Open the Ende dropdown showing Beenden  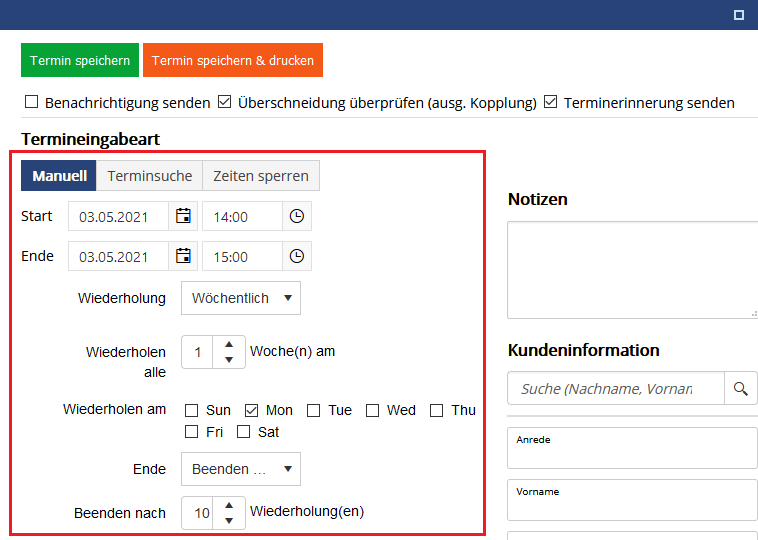click(241, 469)
